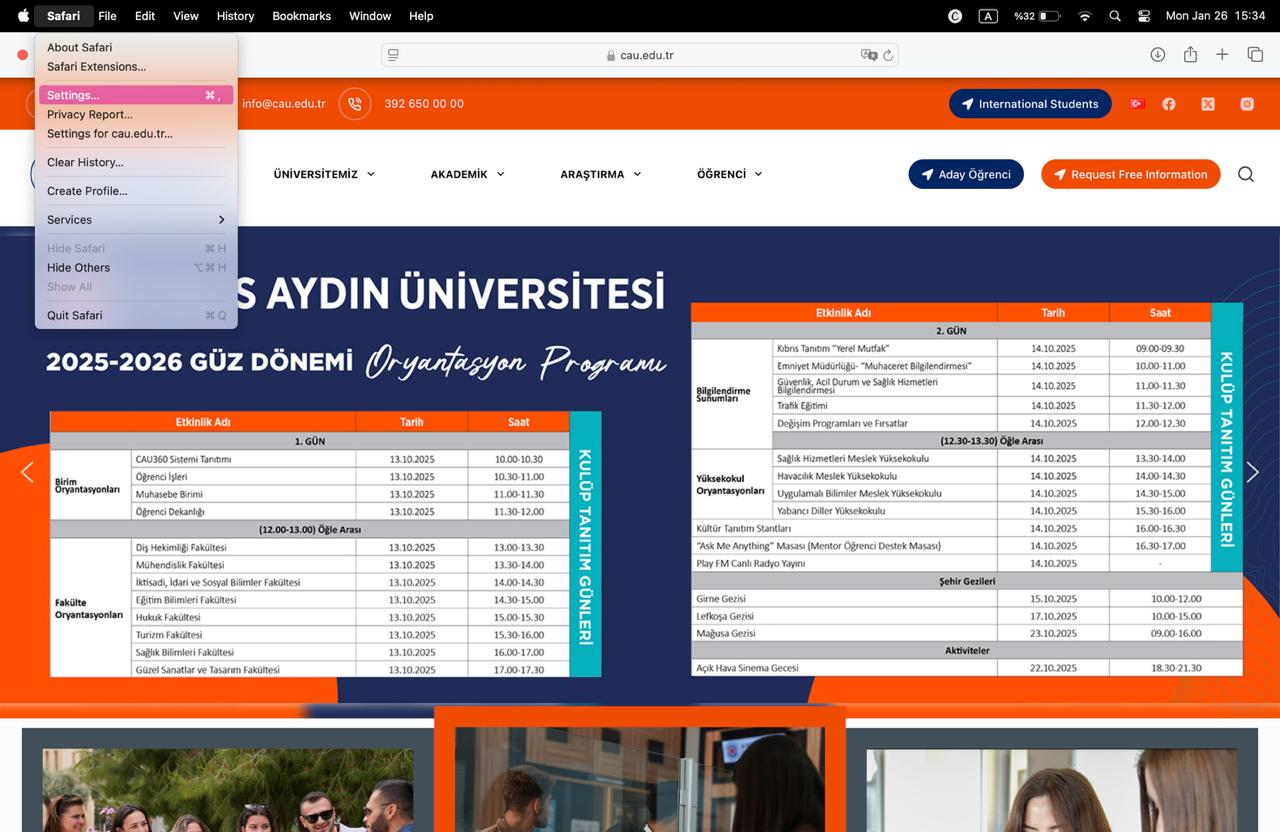Click the new tab plus icon
The width and height of the screenshot is (1280, 832).
tap(1222, 55)
